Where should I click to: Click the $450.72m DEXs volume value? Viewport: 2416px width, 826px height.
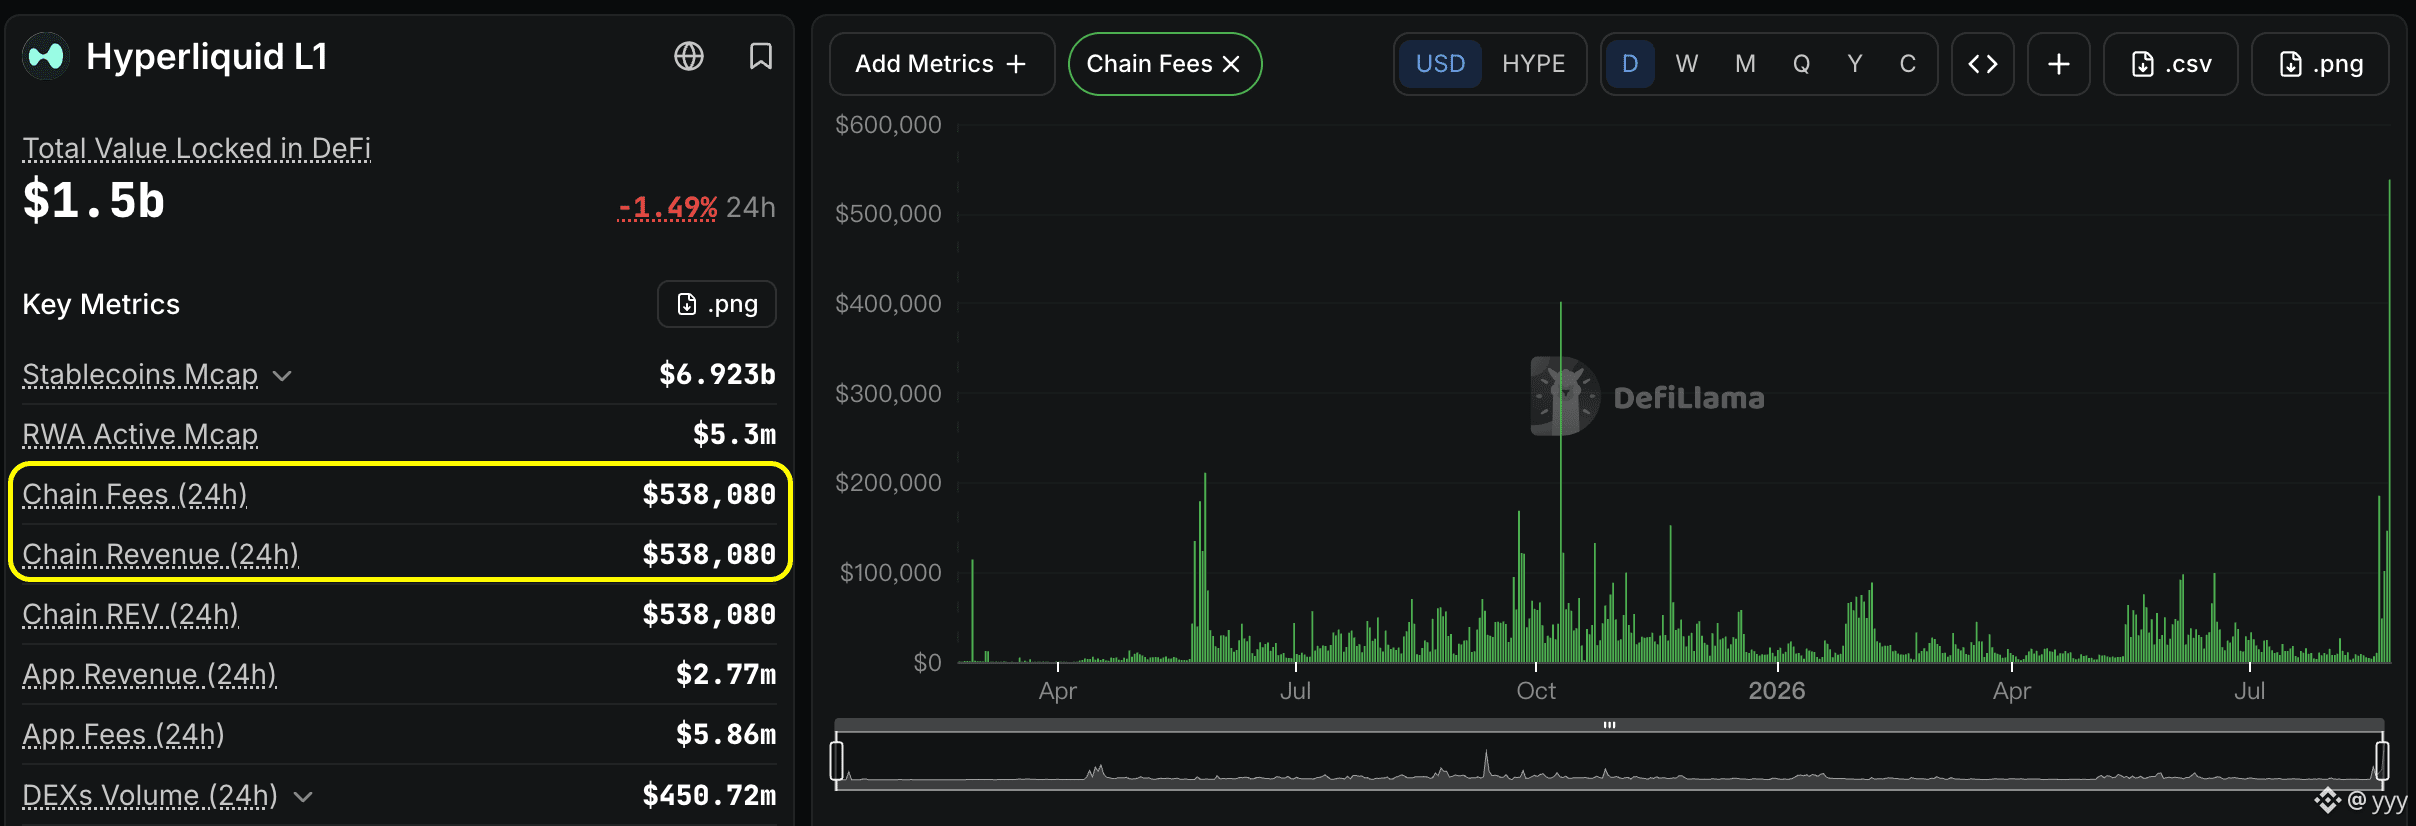coord(709,795)
